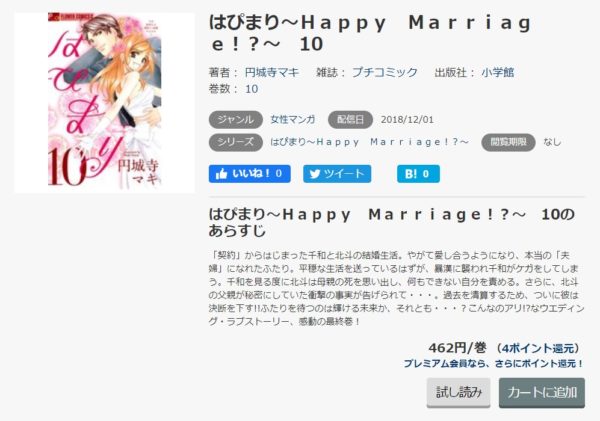The height and width of the screenshot is (421, 600).
Task: Open magazine link プチコミック
Action: tap(385, 72)
